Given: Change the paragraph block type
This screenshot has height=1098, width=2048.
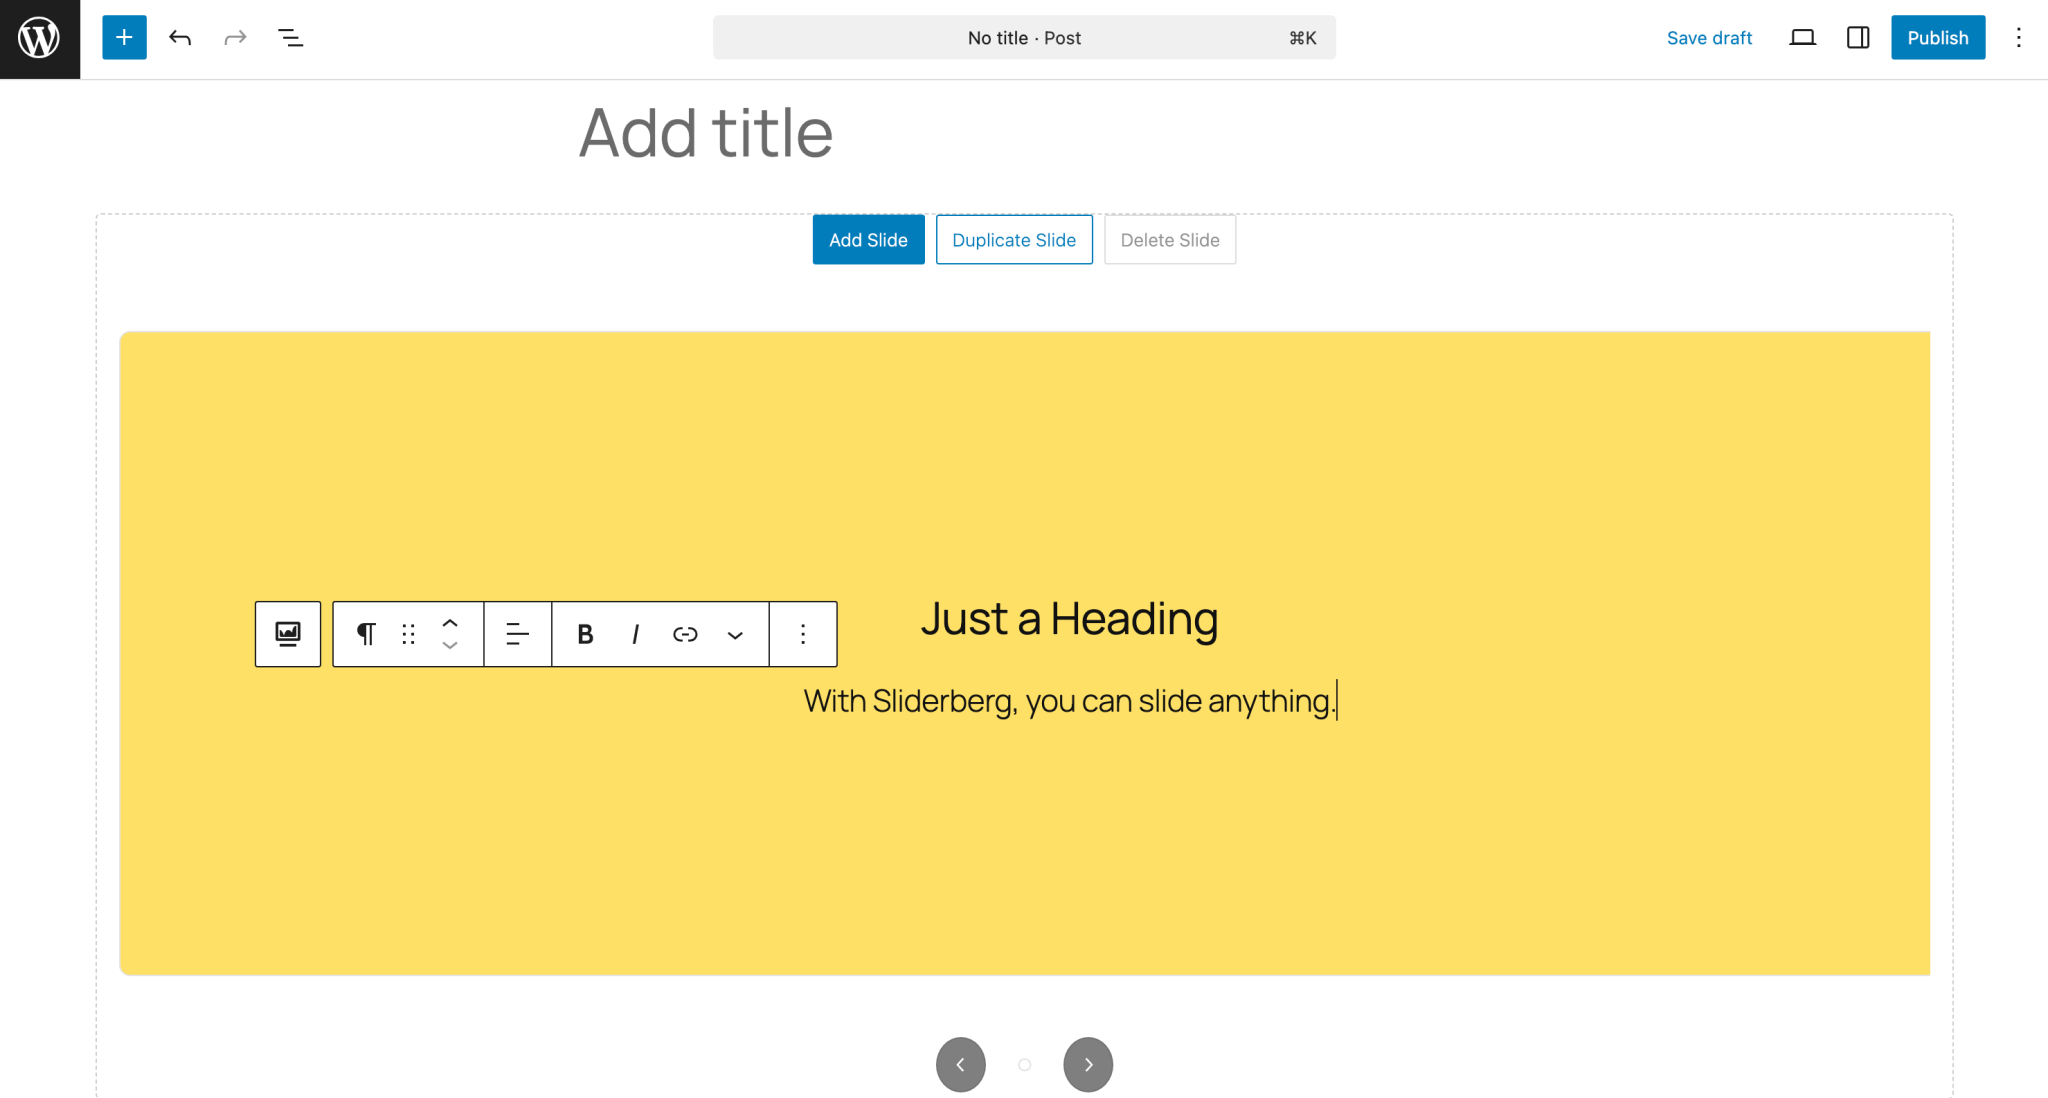Looking at the screenshot, I should pyautogui.click(x=364, y=633).
